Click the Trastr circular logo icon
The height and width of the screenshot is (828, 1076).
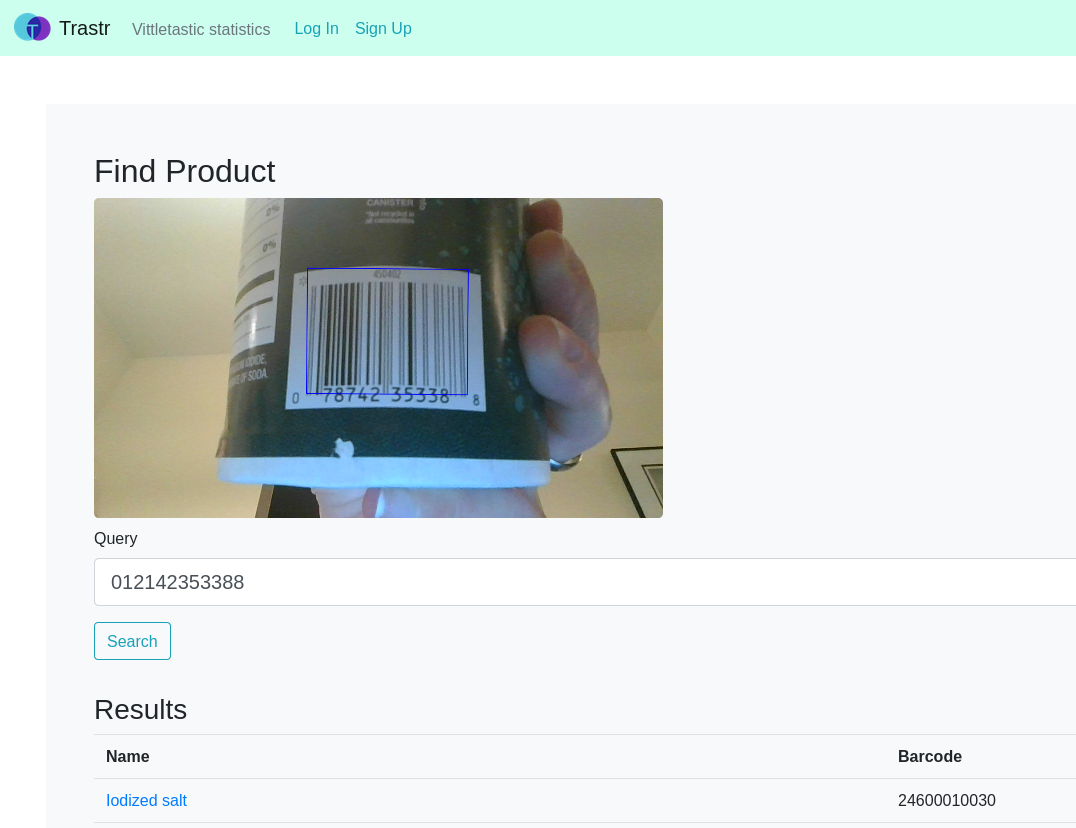point(32,28)
